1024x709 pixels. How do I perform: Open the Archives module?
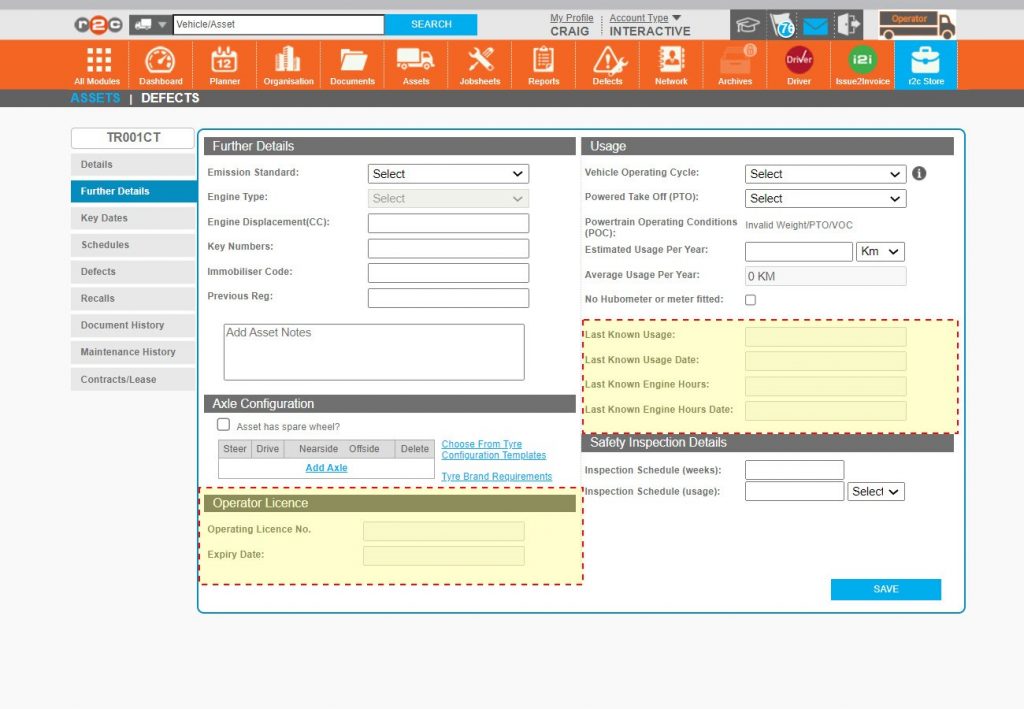click(734, 62)
